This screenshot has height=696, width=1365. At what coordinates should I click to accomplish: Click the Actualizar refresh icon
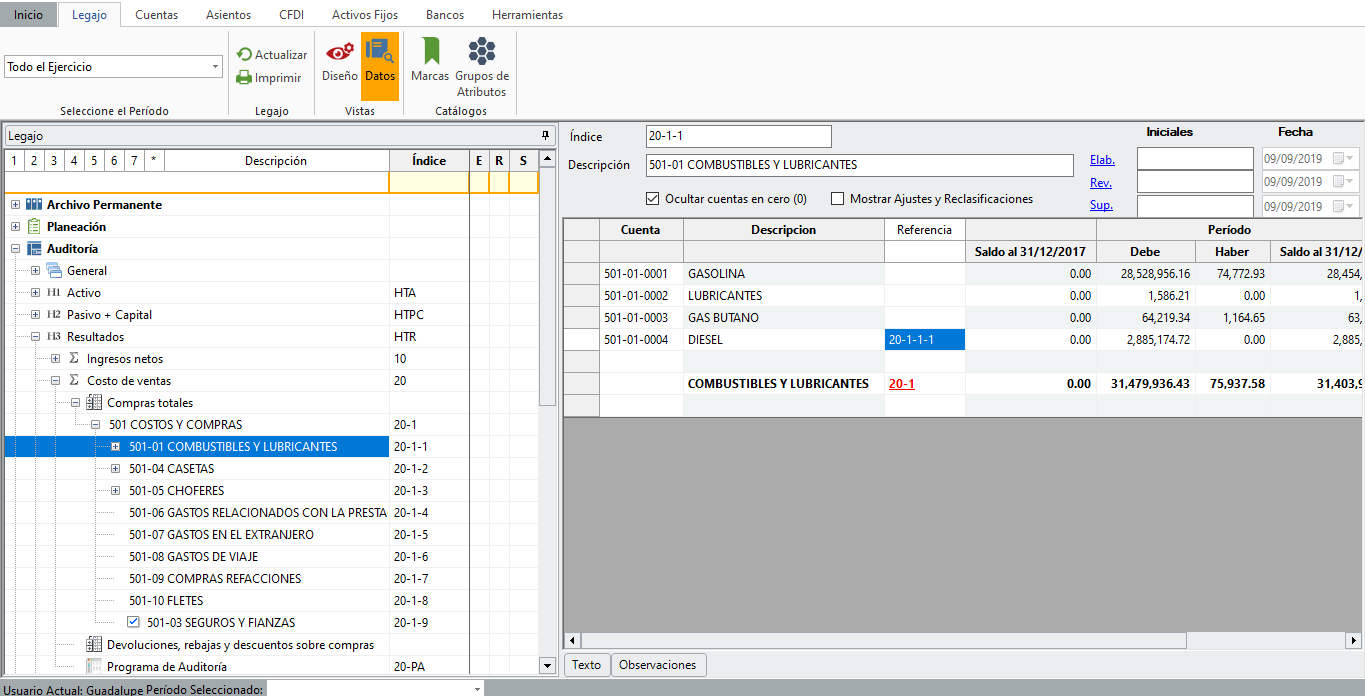pos(244,55)
